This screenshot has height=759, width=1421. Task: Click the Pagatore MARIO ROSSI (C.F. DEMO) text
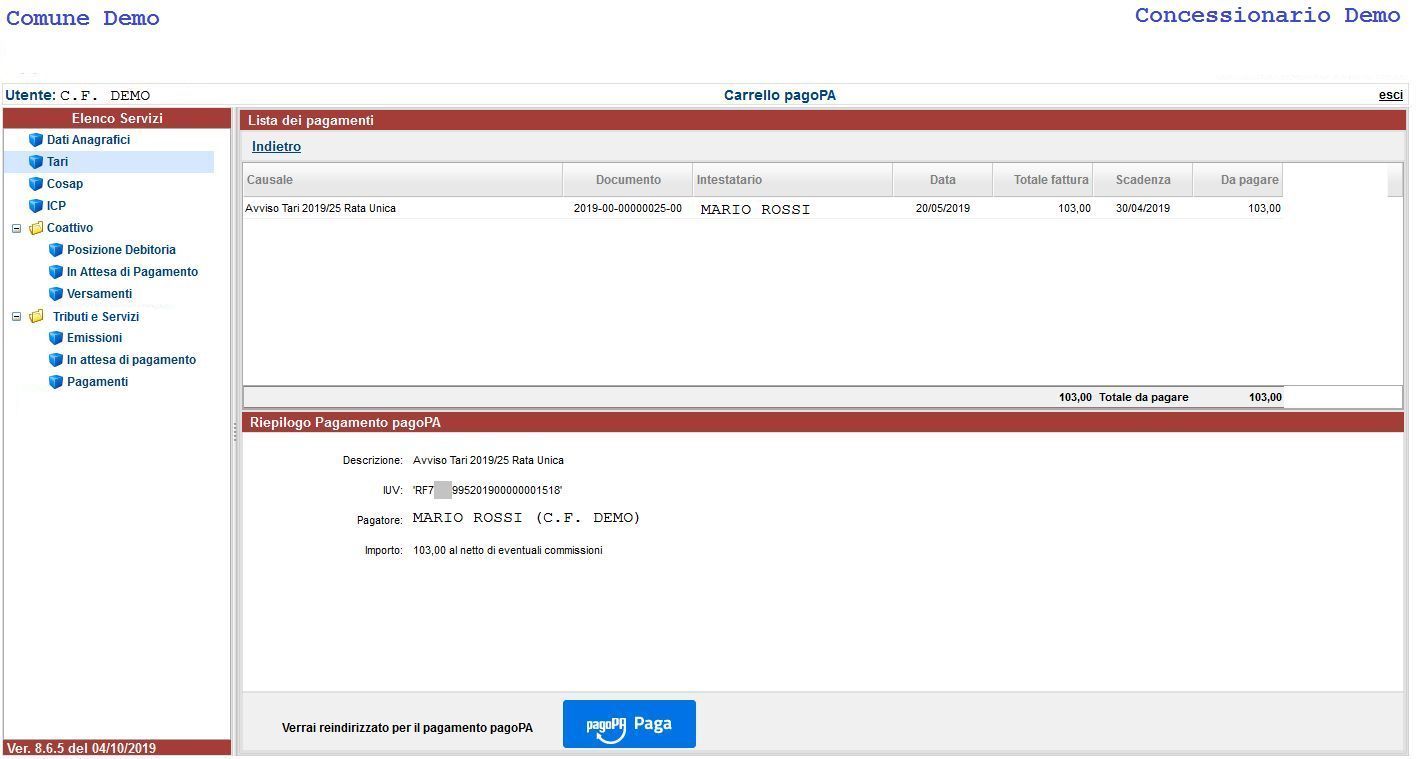point(526,518)
